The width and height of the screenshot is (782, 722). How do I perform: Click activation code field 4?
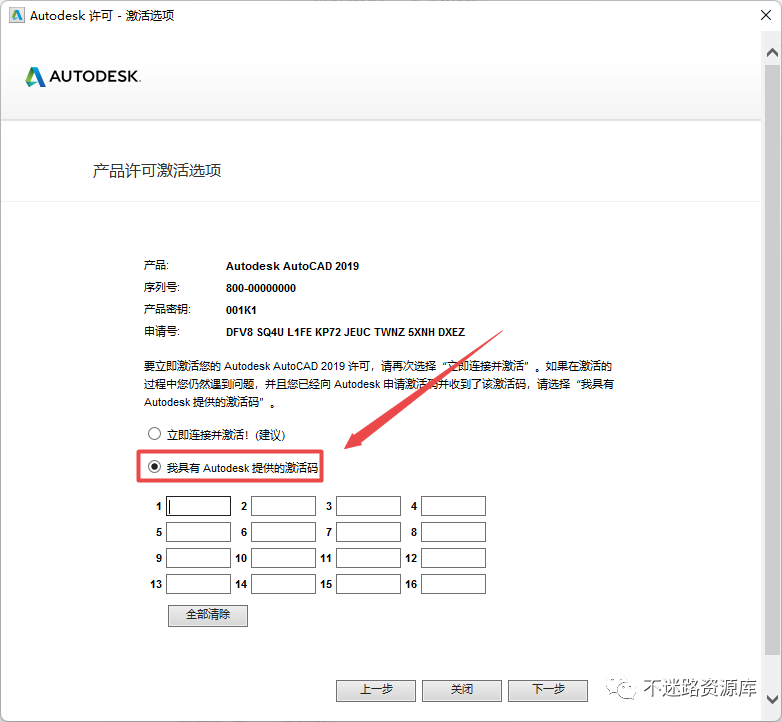click(x=453, y=506)
